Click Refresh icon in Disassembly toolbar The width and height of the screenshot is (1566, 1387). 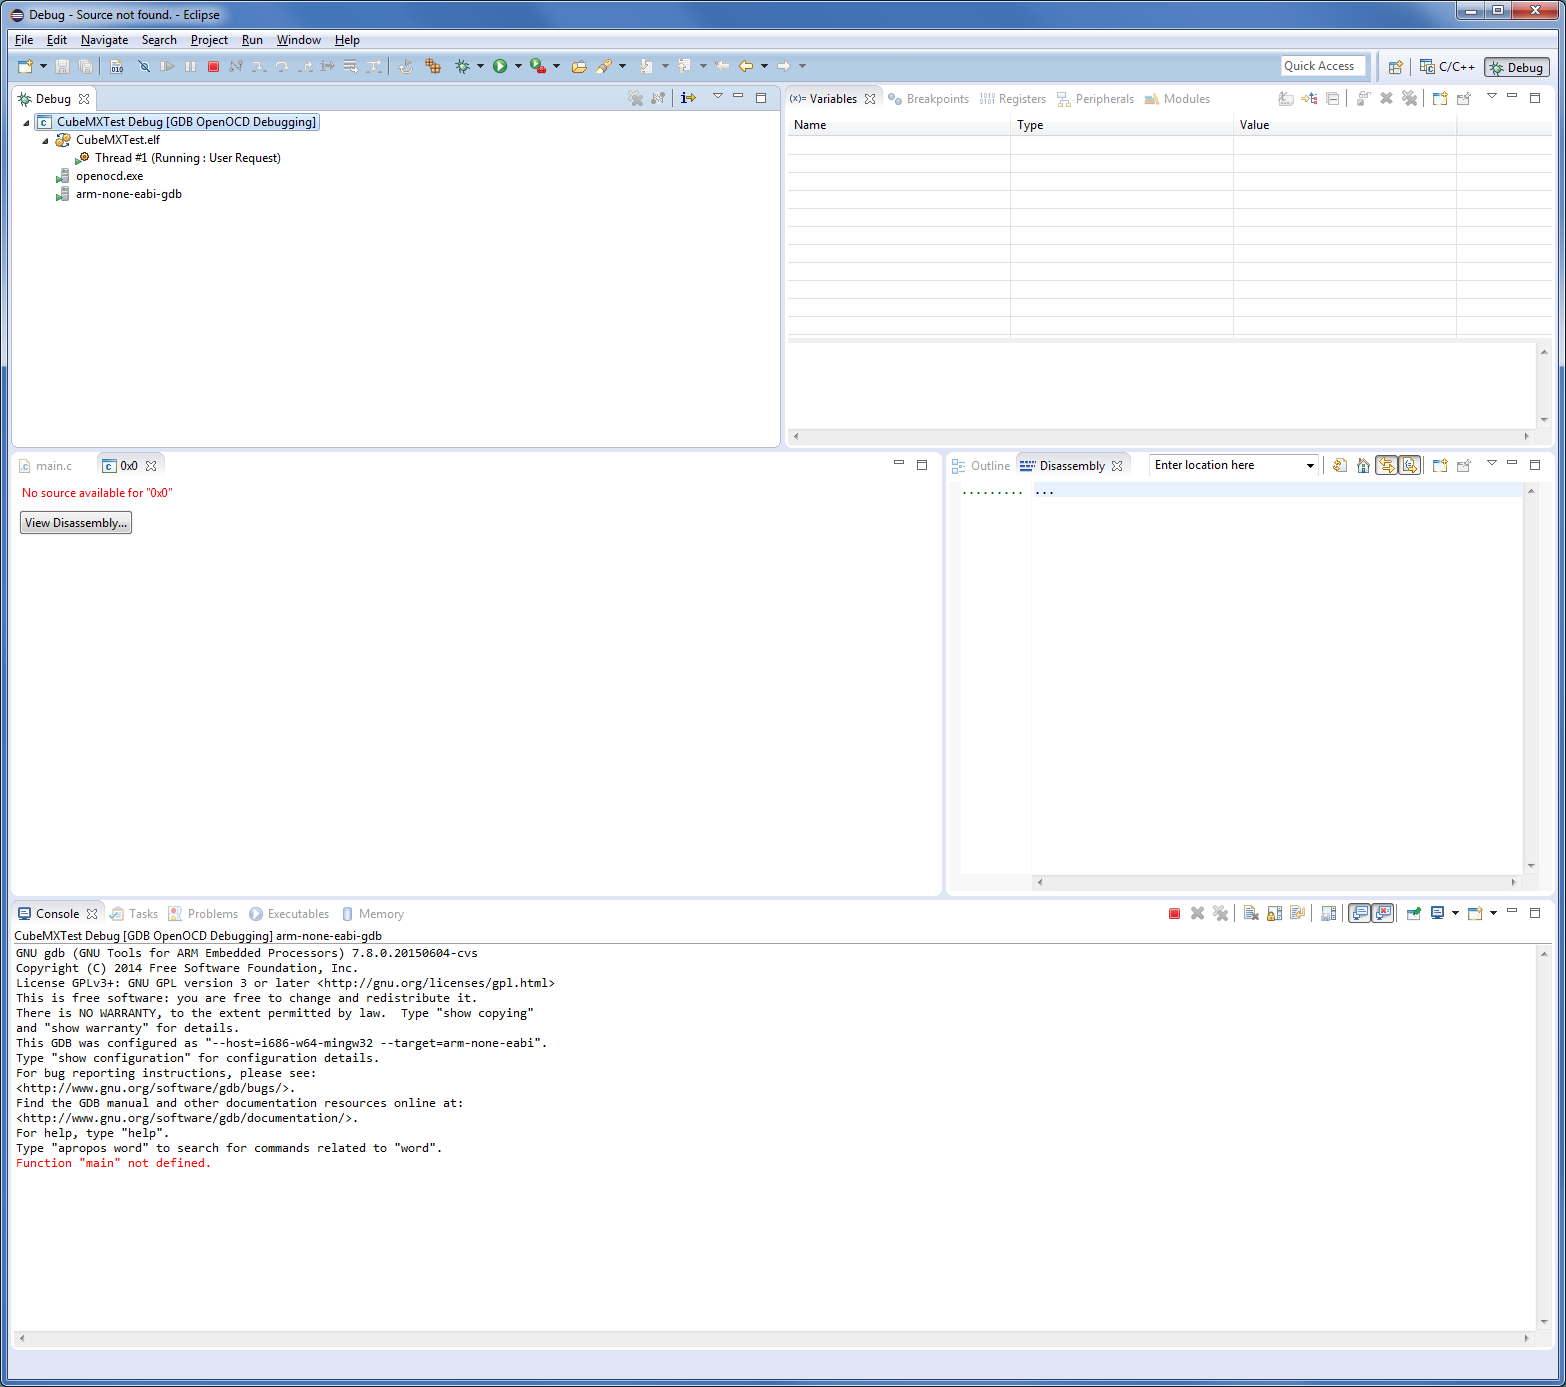point(1340,465)
